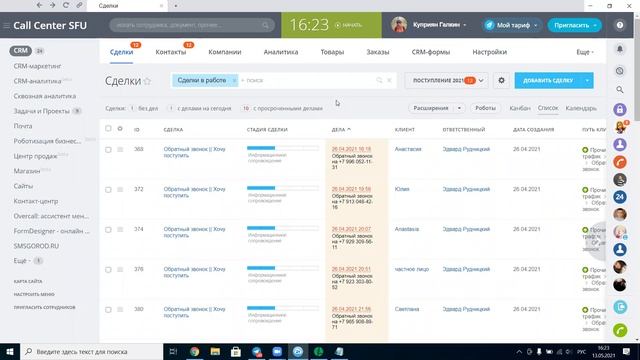This screenshot has width=640, height=360.
Task: Start workday with Начать button
Action: click(x=348, y=25)
